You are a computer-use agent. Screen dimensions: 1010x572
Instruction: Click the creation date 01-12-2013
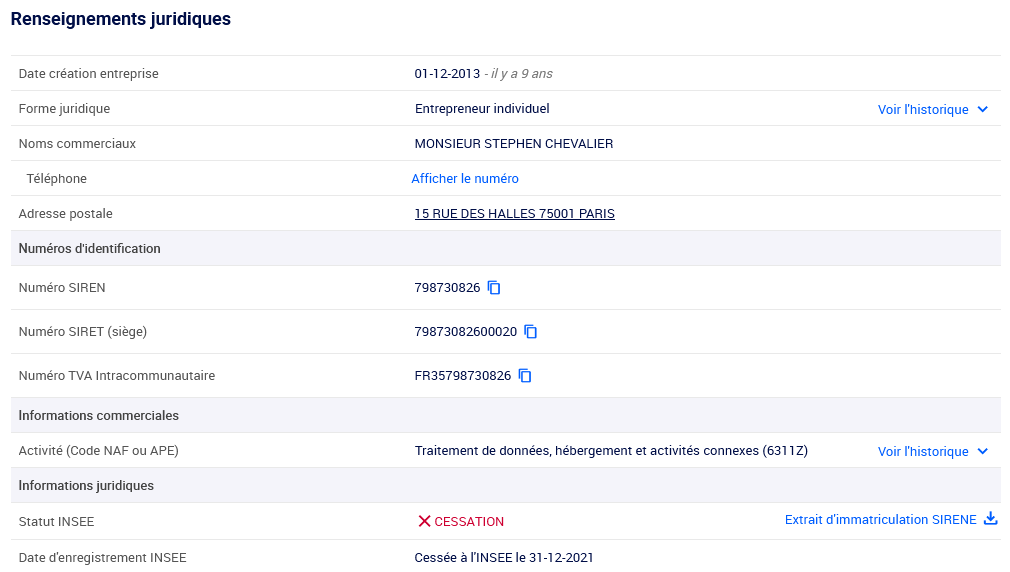[446, 74]
